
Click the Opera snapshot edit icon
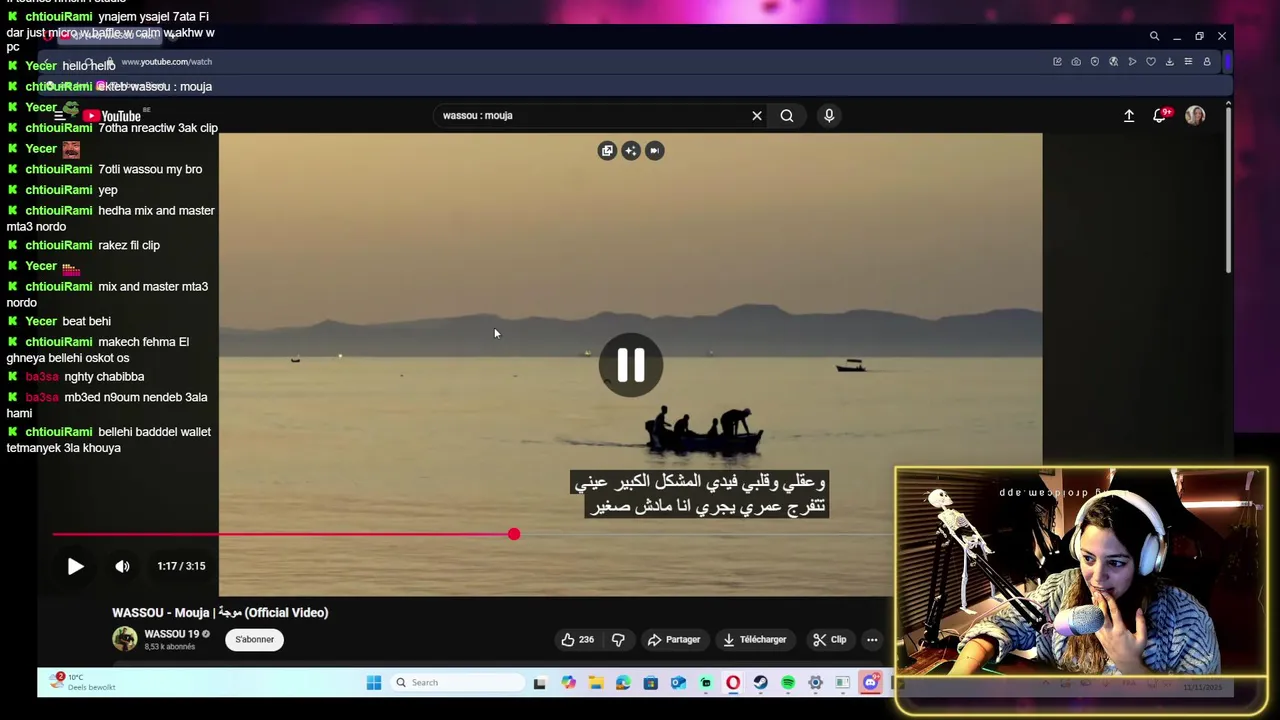(1057, 62)
